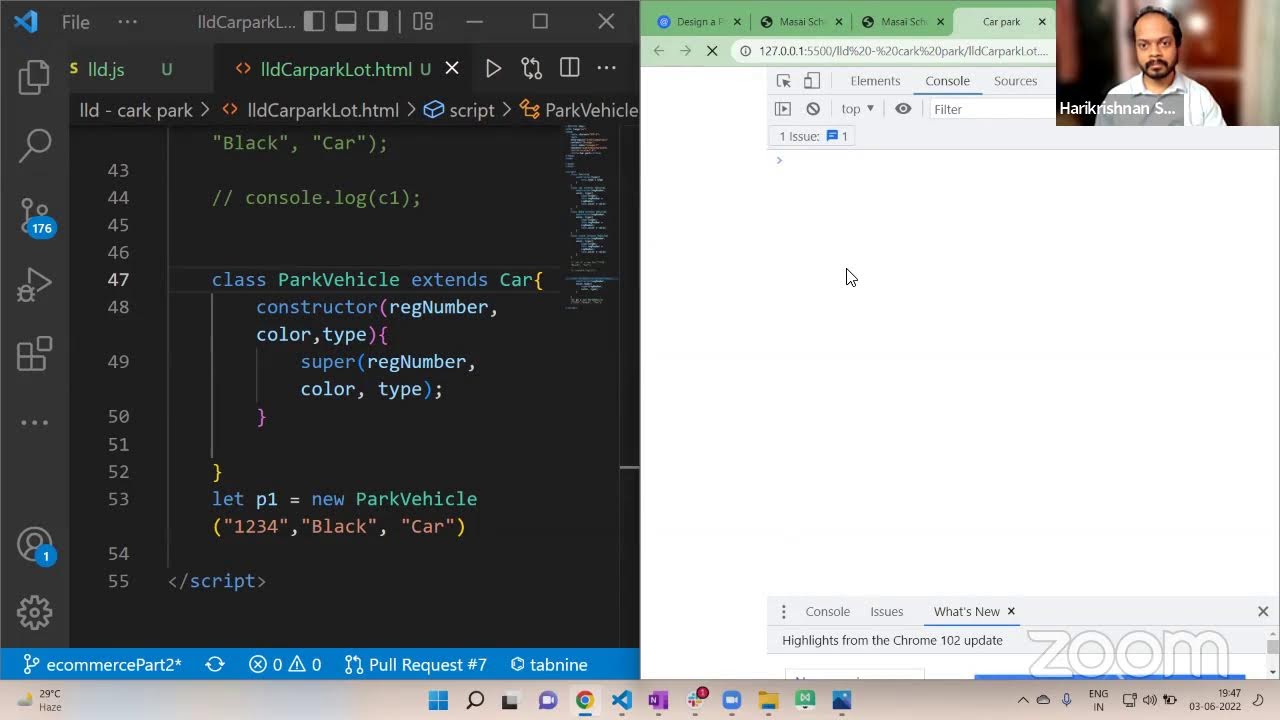
Task: Close the What's New drawer tab
Action: pos(1011,611)
